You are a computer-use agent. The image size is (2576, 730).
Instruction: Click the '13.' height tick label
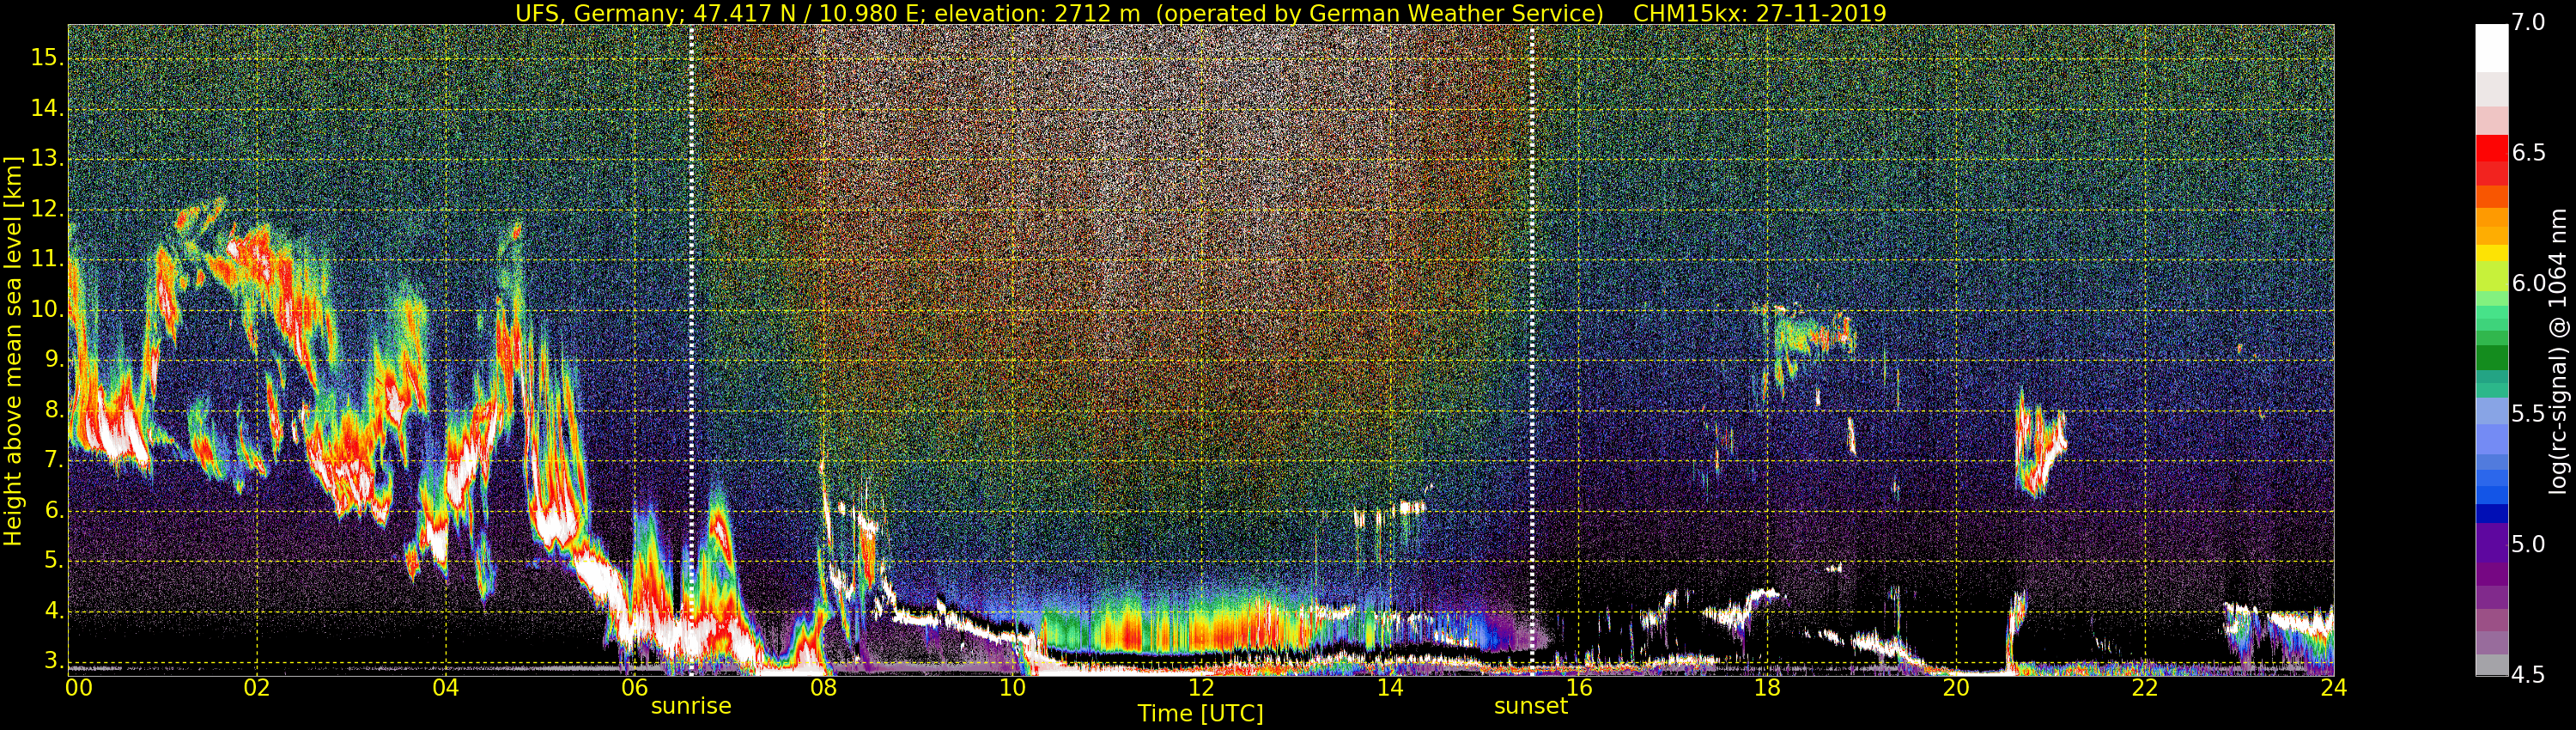47,159
